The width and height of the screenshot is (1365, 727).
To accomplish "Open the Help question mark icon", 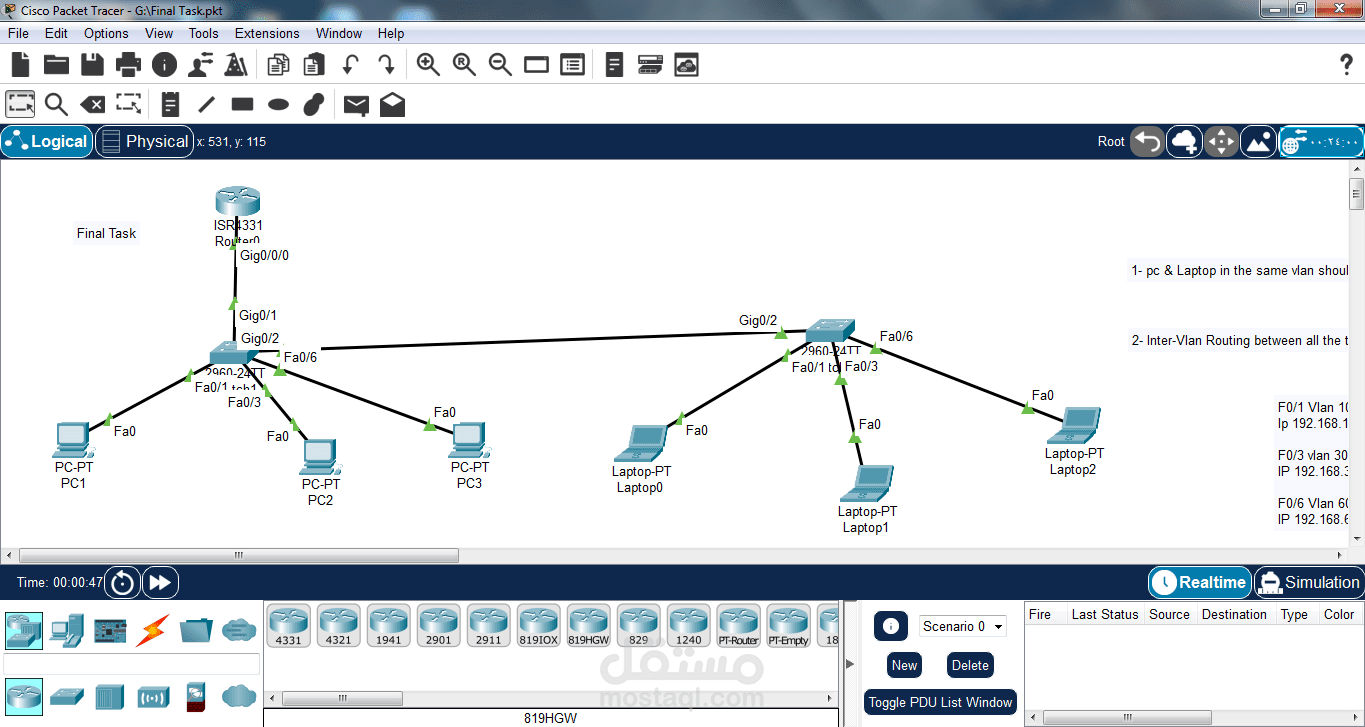I will coord(1346,65).
